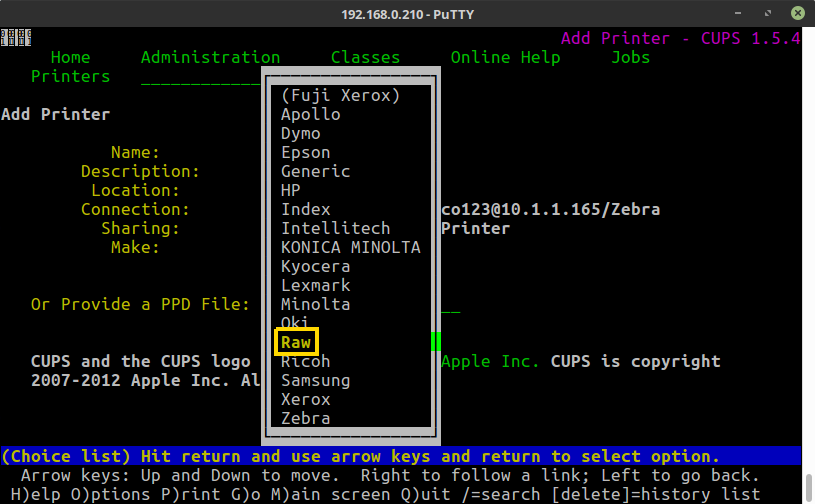Viewport: 815px width, 504px height.
Task: Select Raw in the make list
Action: click(296, 342)
